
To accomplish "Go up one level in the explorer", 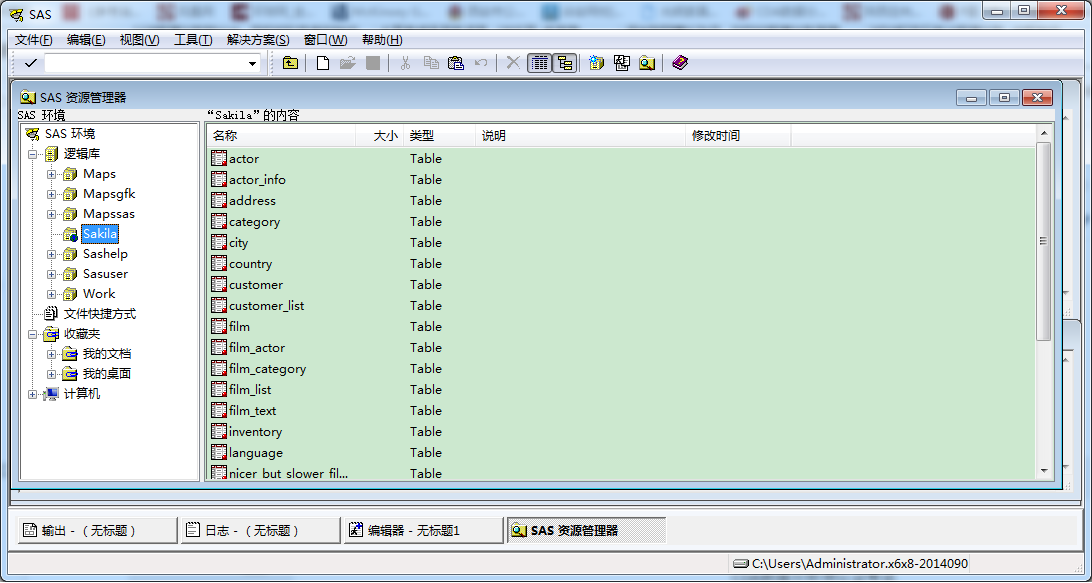I will pos(290,63).
